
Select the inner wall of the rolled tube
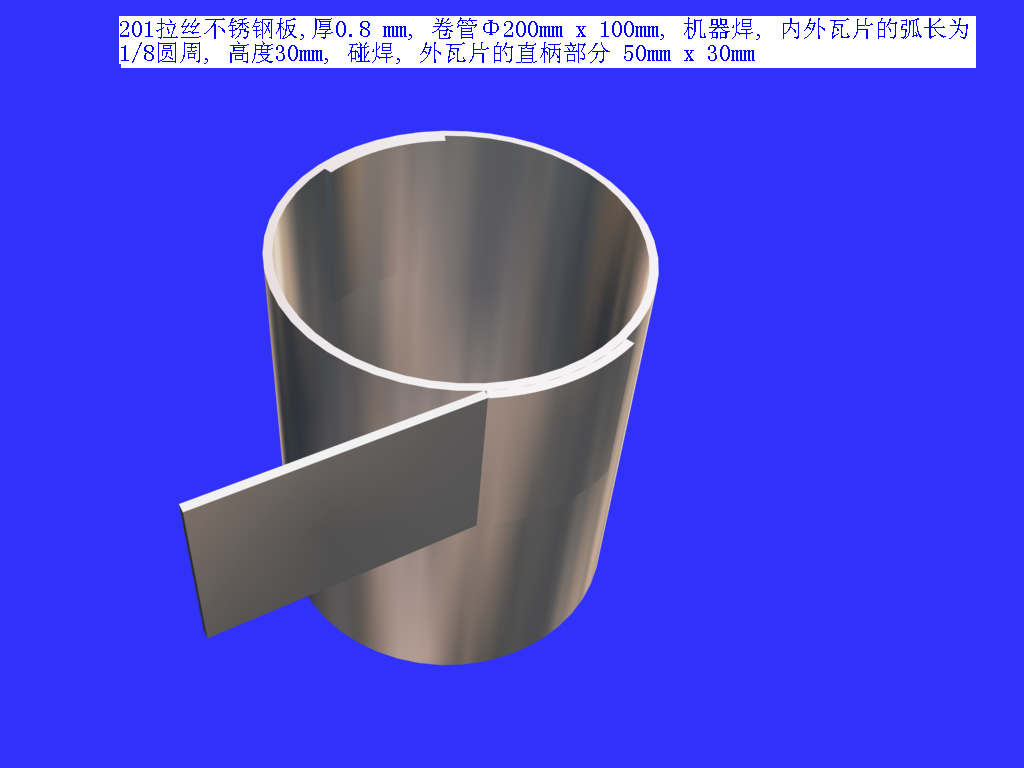(x=450, y=260)
